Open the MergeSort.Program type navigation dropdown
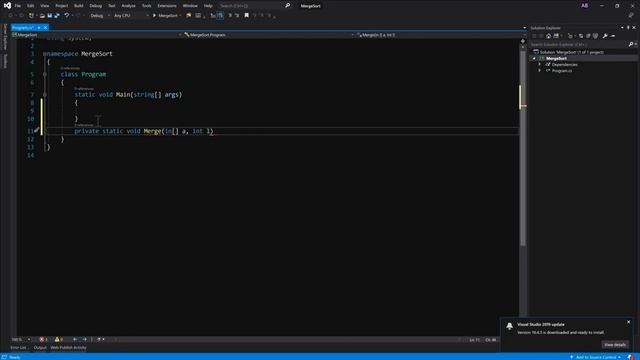Viewport: 640px width, 360px height. (269, 35)
